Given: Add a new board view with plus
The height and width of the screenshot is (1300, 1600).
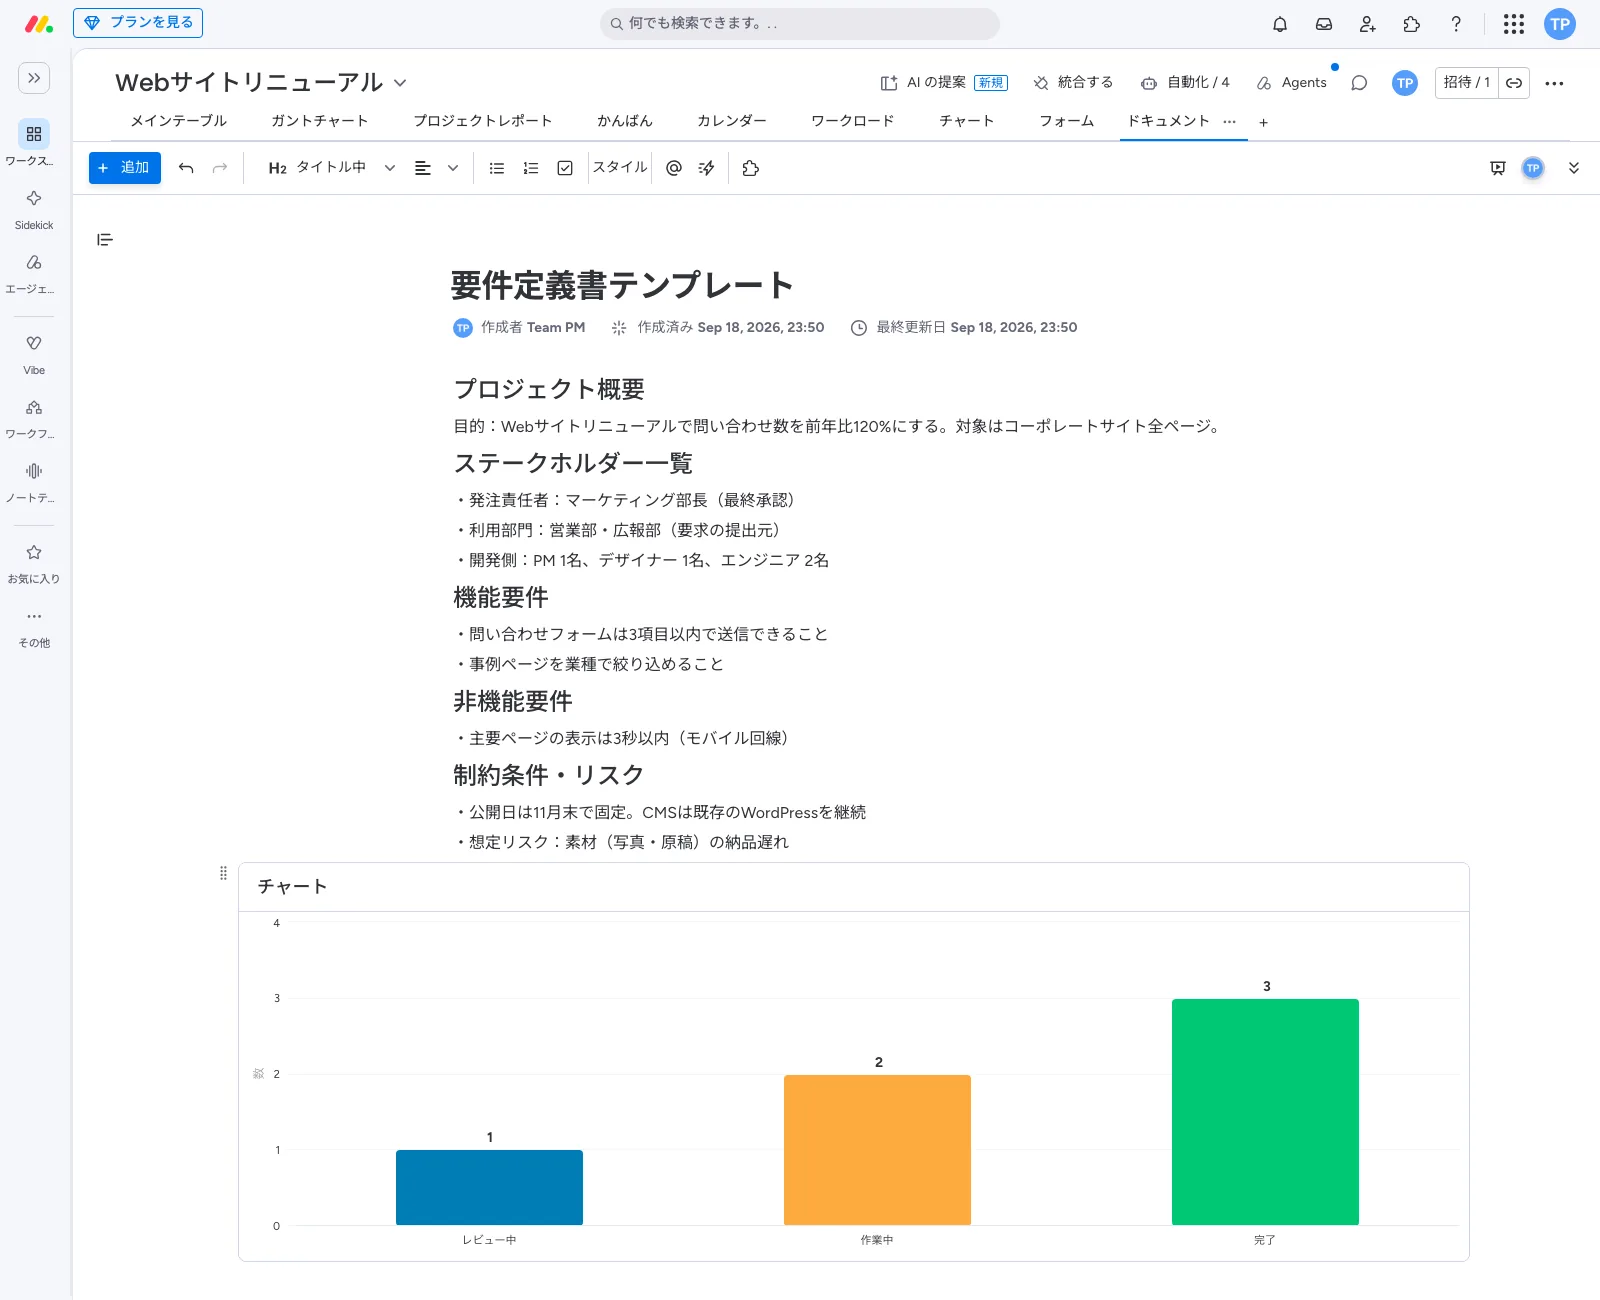Looking at the screenshot, I should click(1264, 122).
